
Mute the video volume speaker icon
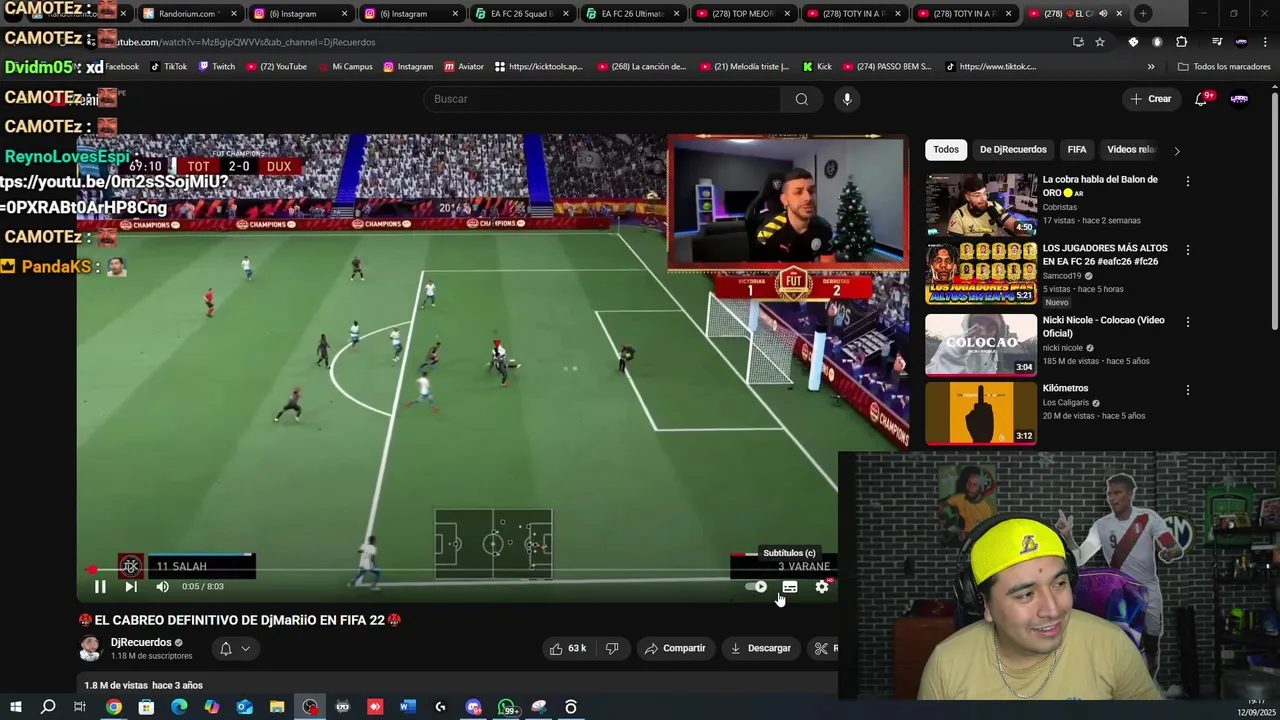pos(162,587)
